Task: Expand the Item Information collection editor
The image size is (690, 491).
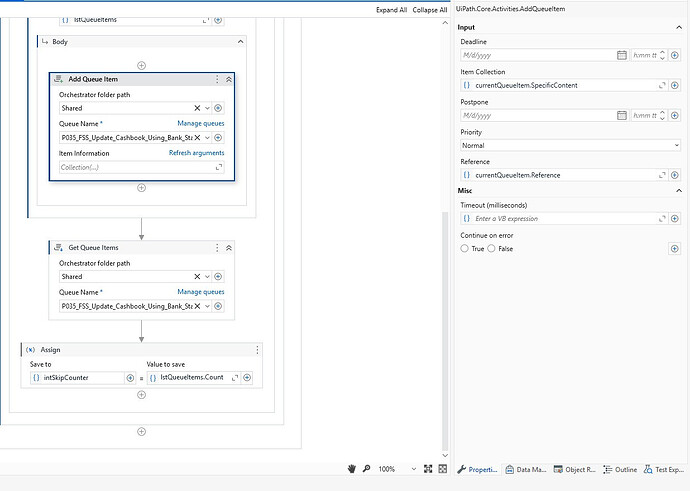Action: point(219,167)
